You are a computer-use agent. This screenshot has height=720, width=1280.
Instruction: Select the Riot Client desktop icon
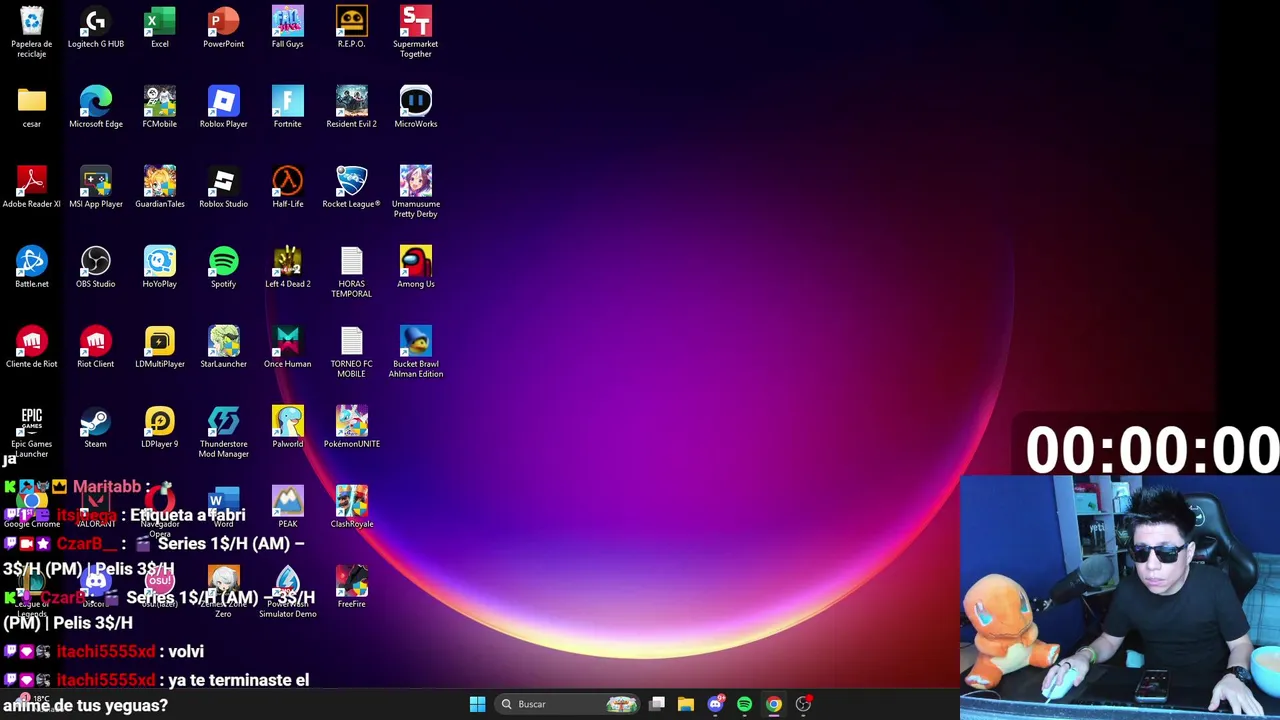pos(96,347)
